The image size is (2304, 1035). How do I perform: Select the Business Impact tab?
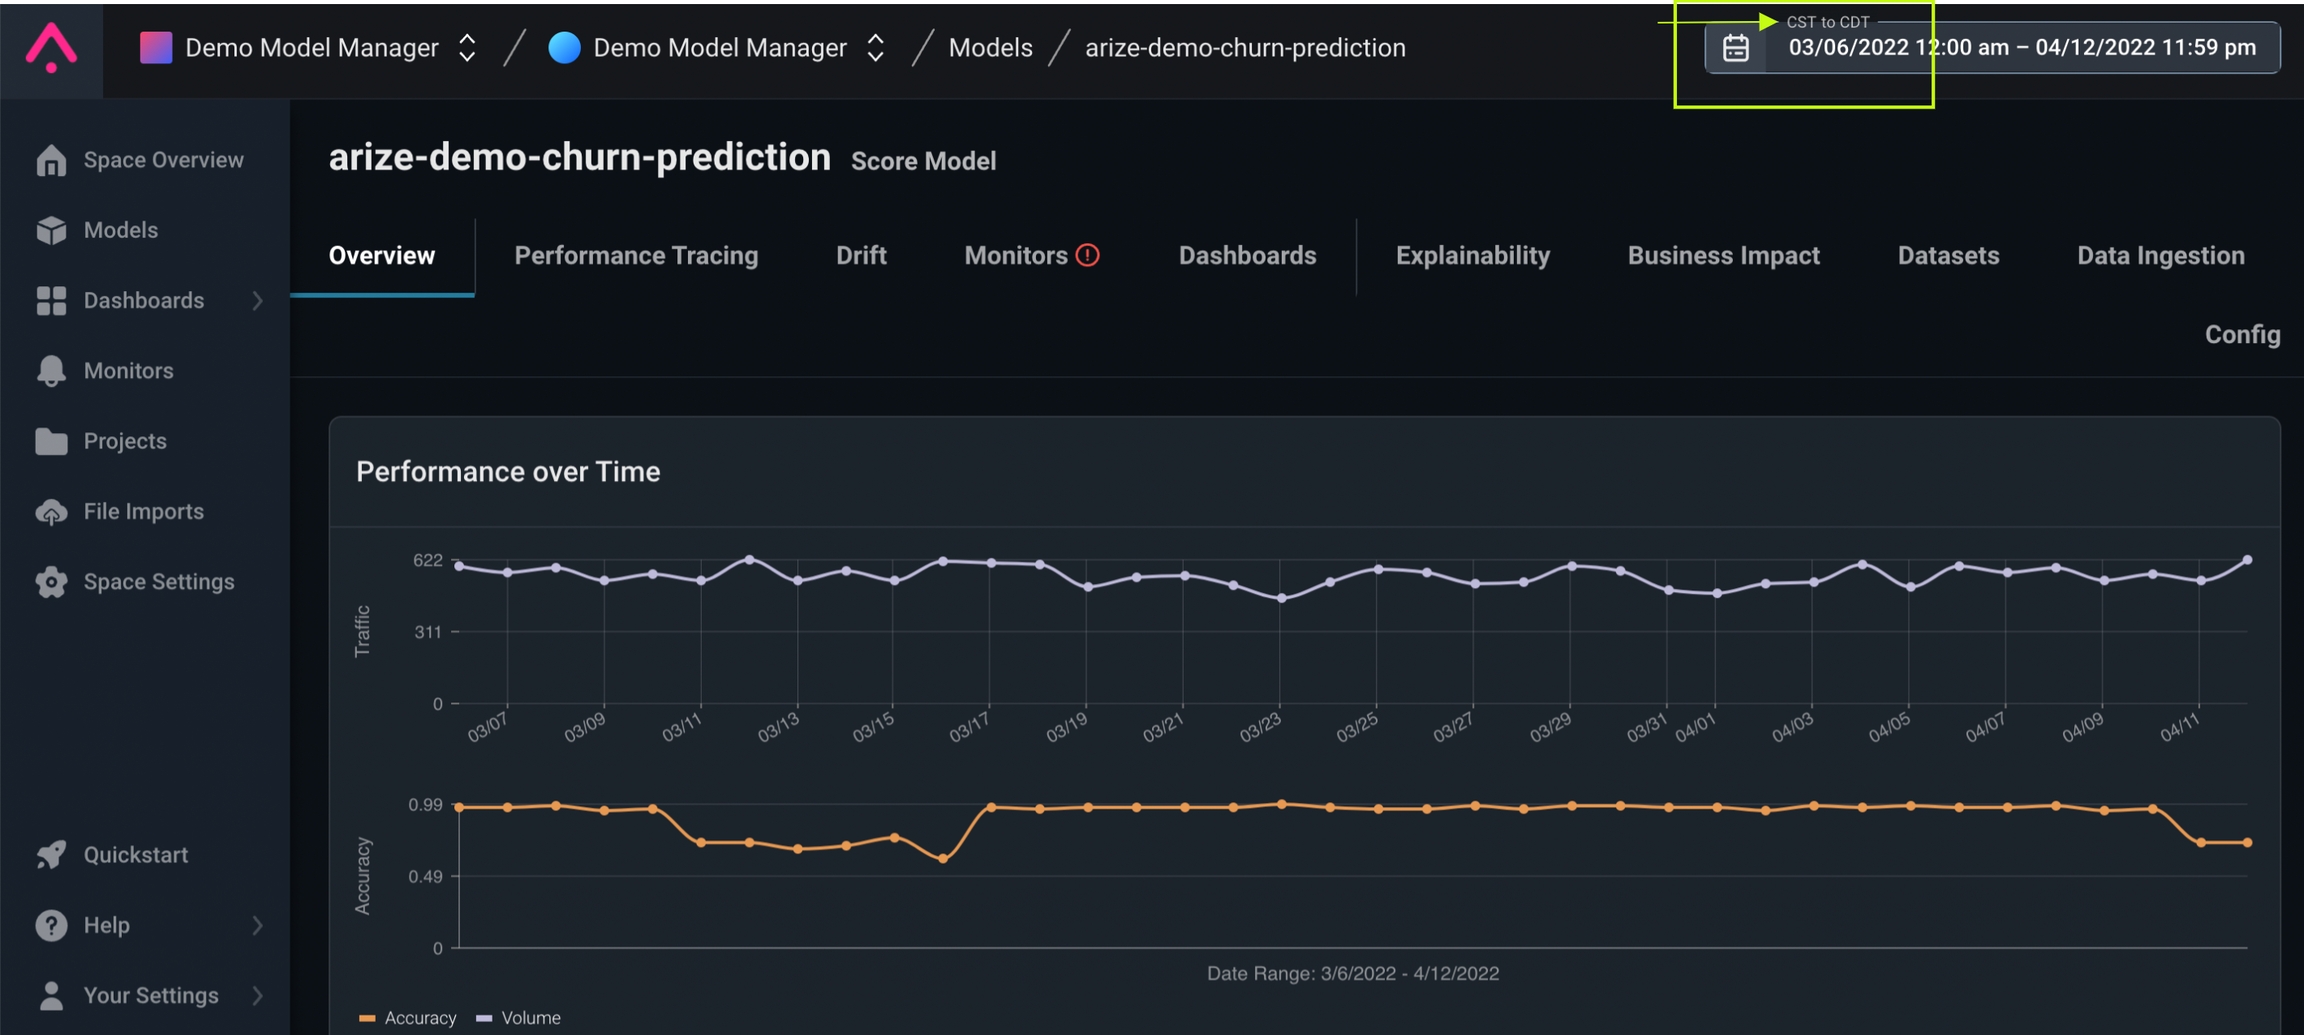pos(1724,255)
